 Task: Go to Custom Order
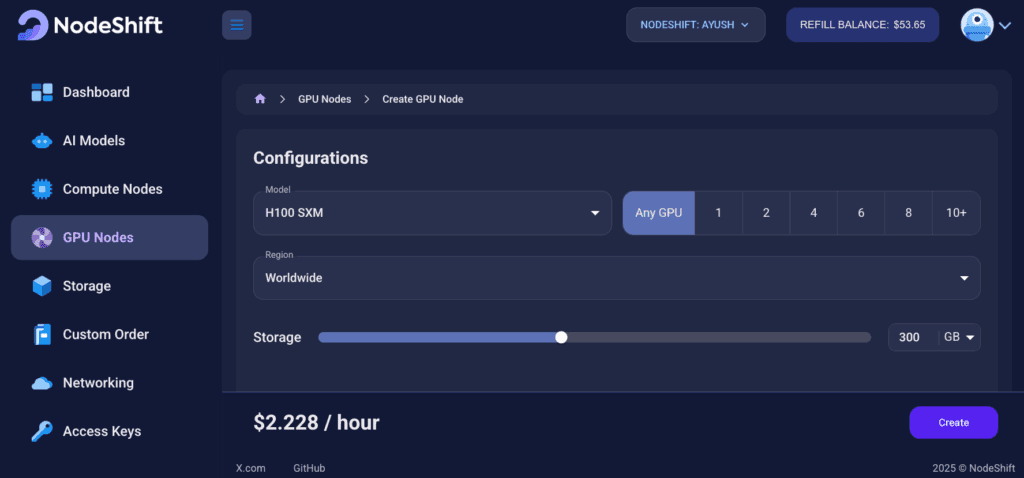(x=109, y=334)
